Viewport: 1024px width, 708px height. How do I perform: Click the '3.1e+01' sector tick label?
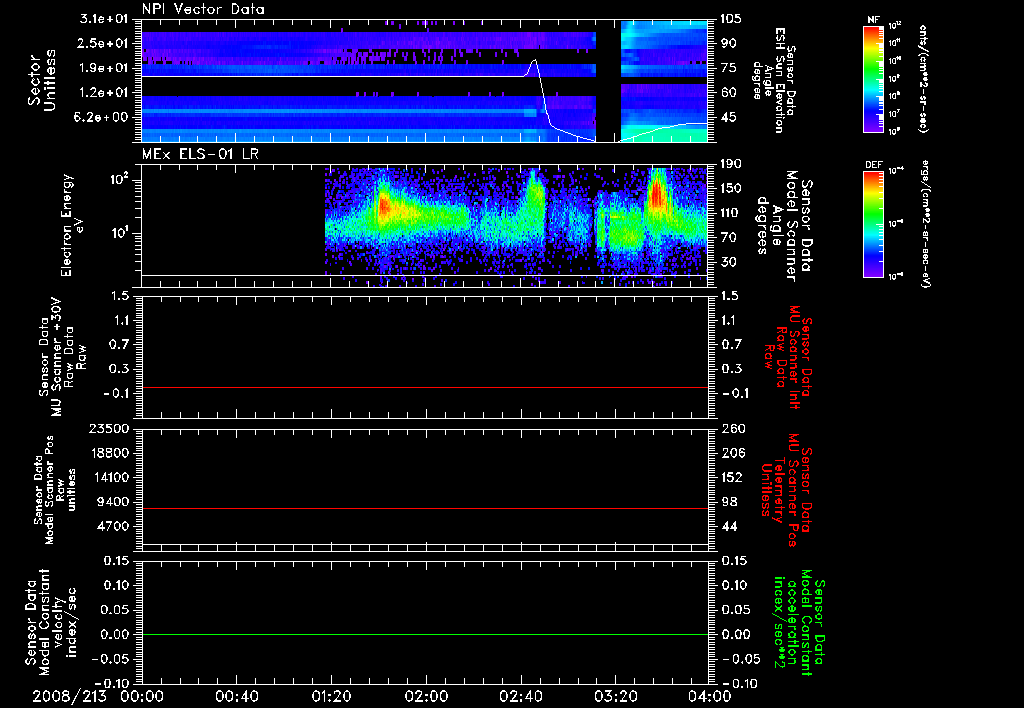(x=104, y=18)
